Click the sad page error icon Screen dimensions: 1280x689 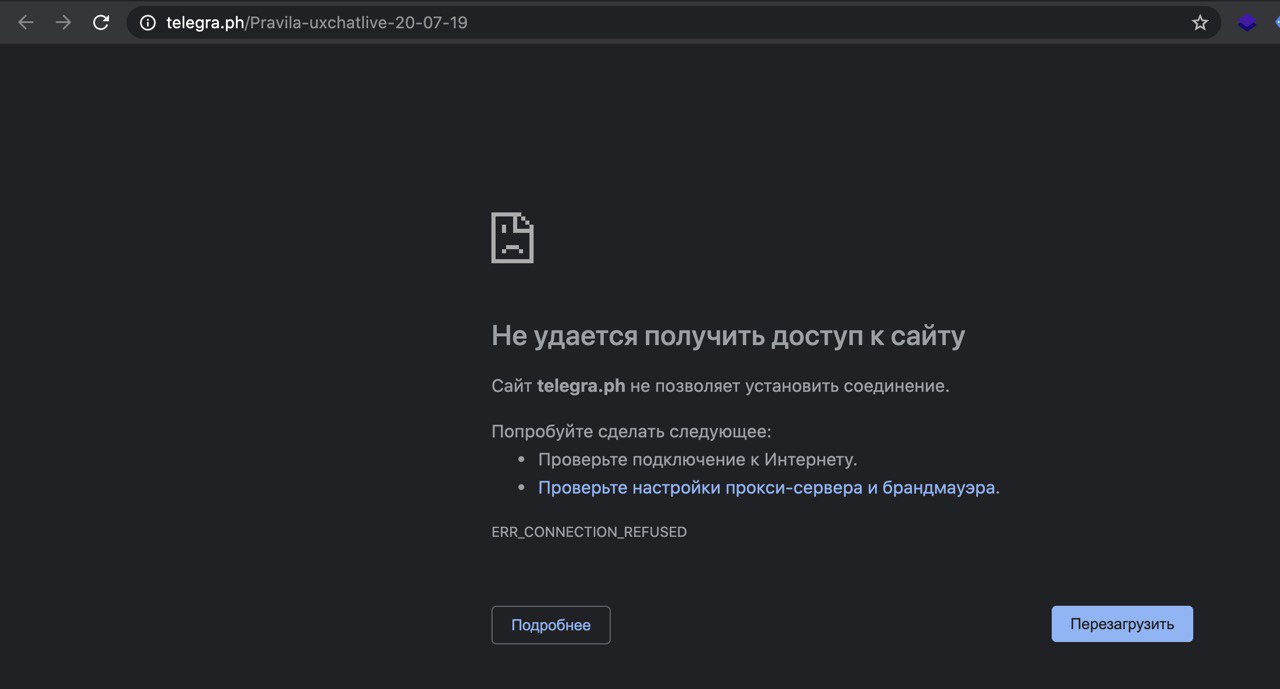[x=512, y=238]
